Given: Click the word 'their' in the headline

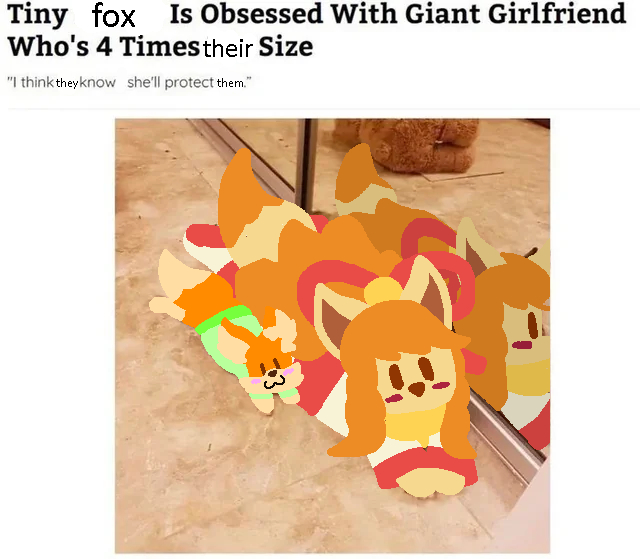Looking at the screenshot, I should click(228, 48).
